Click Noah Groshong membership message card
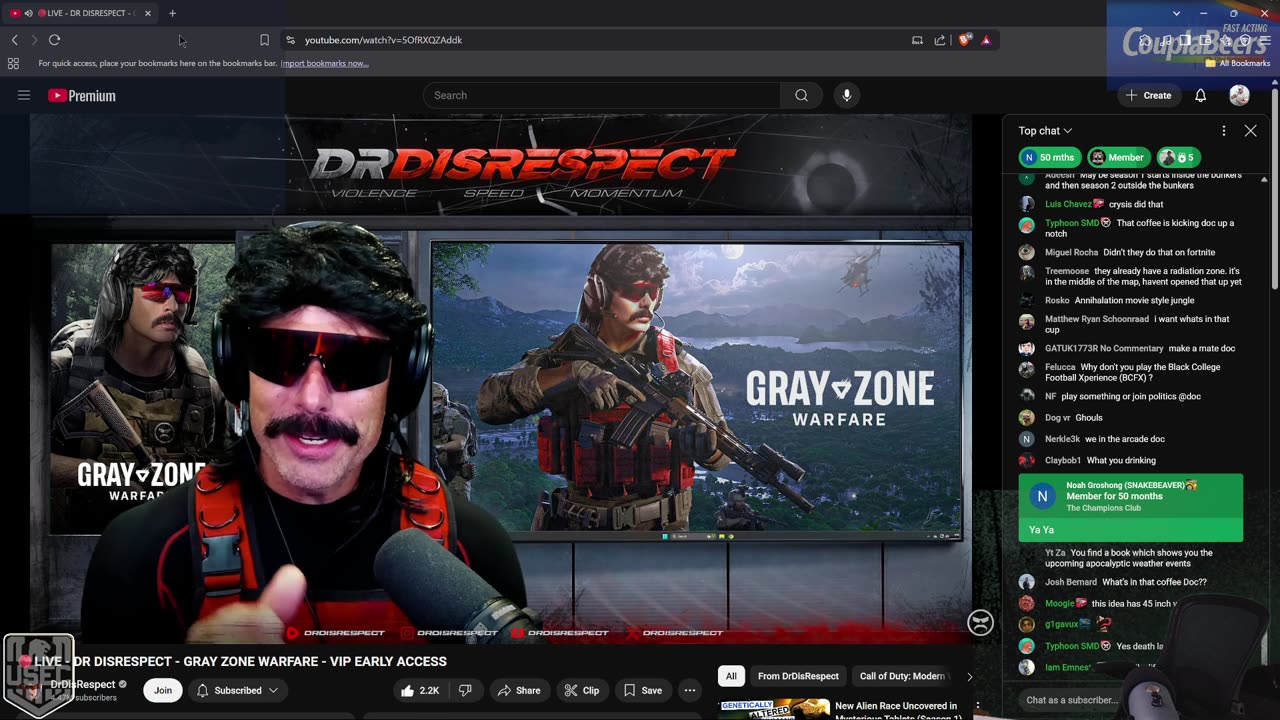Viewport: 1280px width, 720px height. click(1131, 508)
